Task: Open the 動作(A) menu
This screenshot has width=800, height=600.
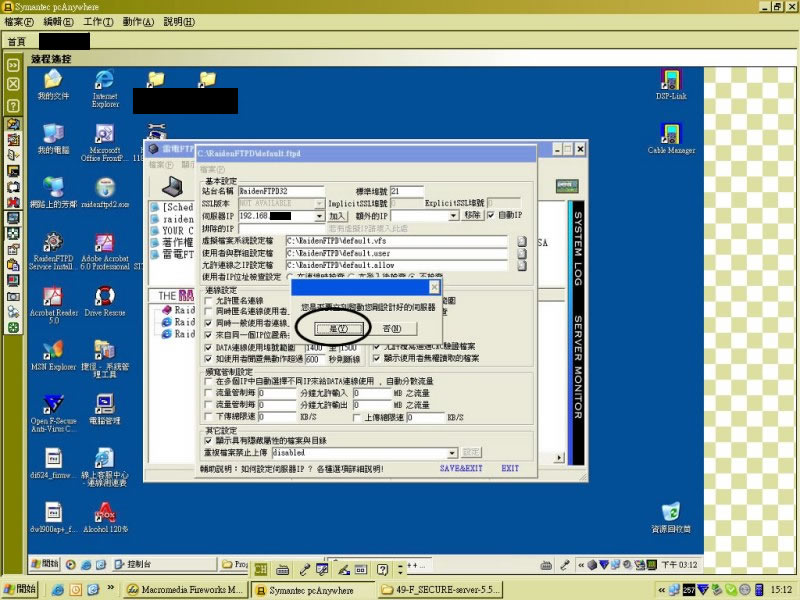Action: (x=138, y=22)
